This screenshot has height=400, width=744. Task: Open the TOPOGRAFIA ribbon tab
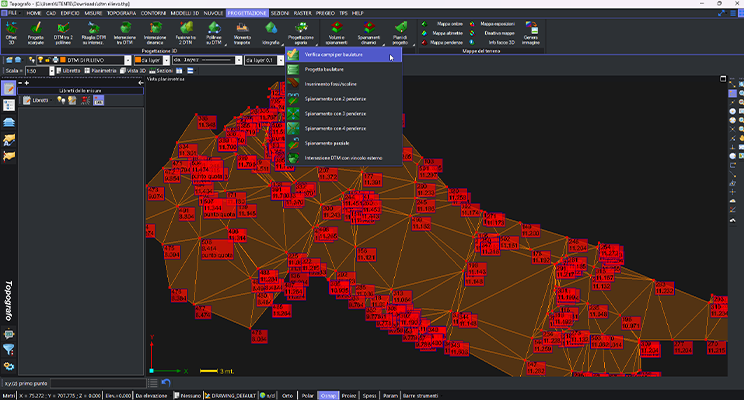[121, 13]
